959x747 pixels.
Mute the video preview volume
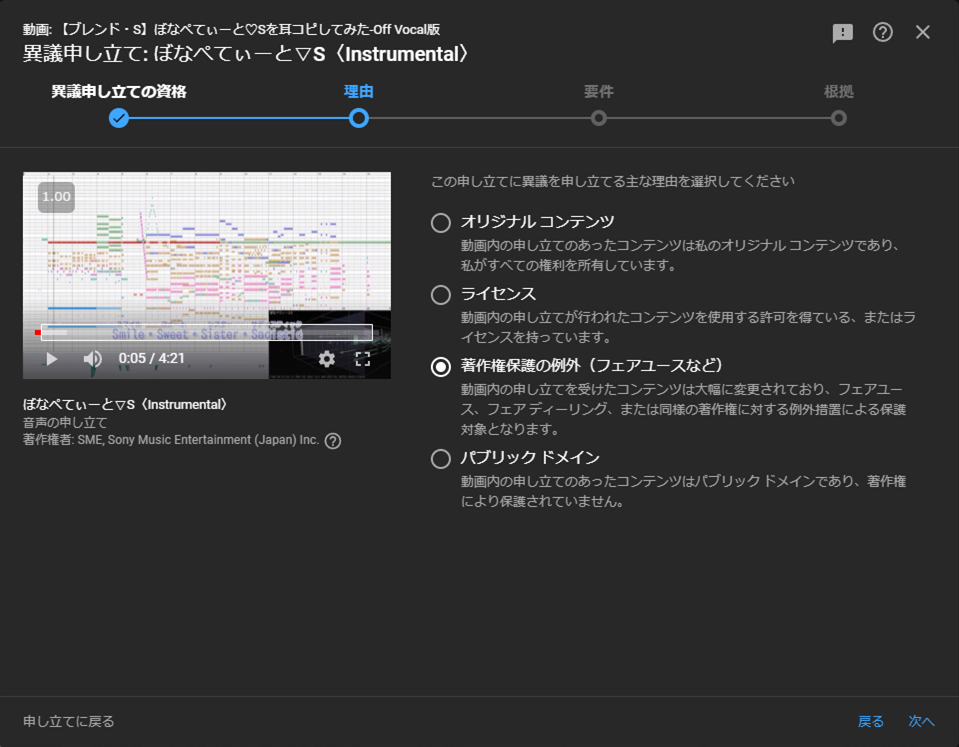(x=92, y=359)
